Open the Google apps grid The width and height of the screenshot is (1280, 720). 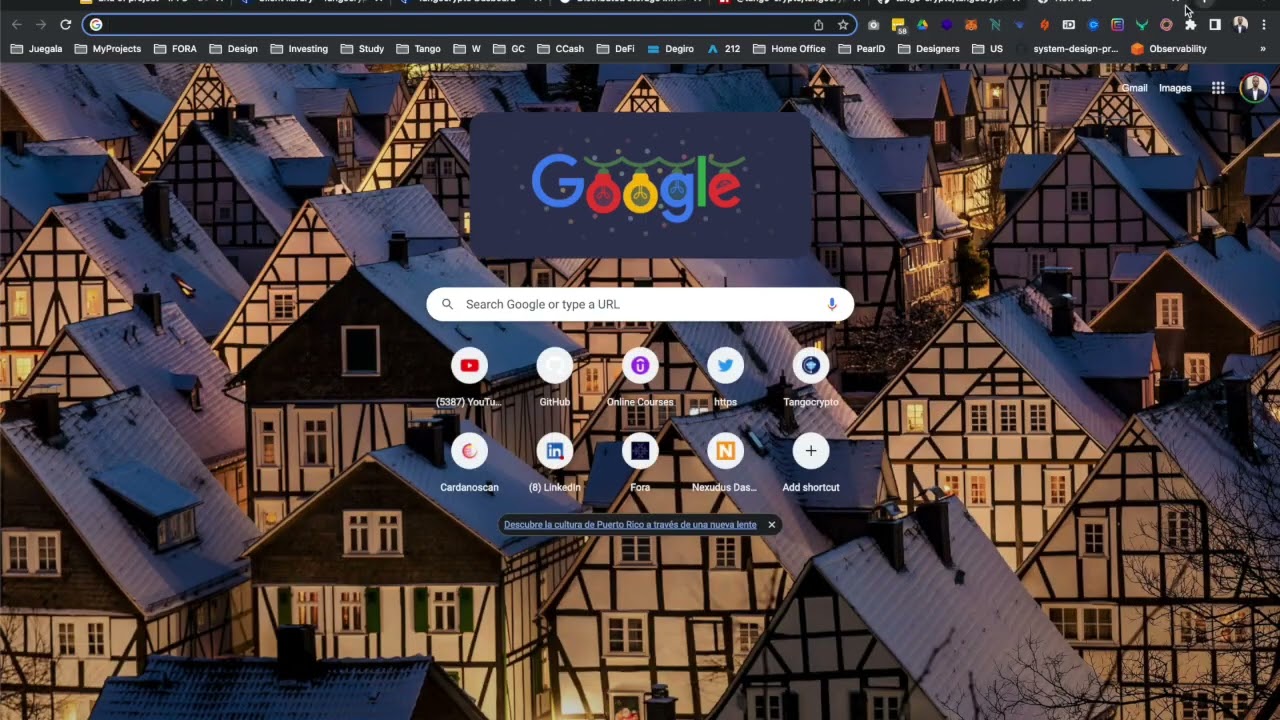1218,88
